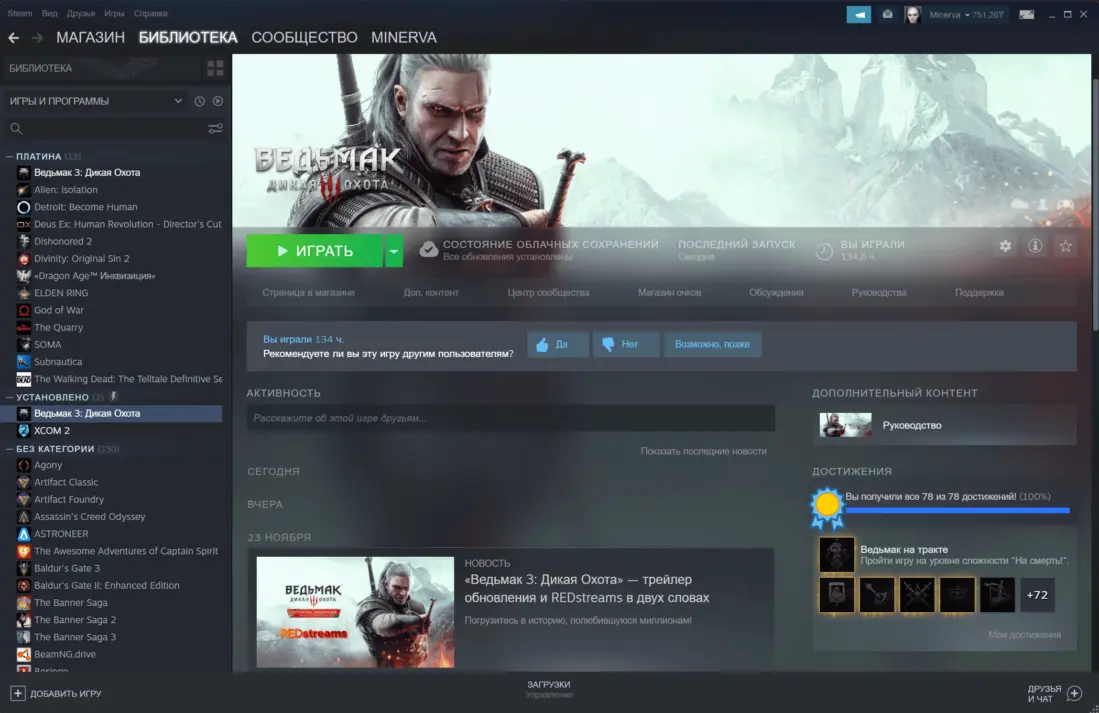Click cloud save status icon
1099x713 pixels.
428,249
